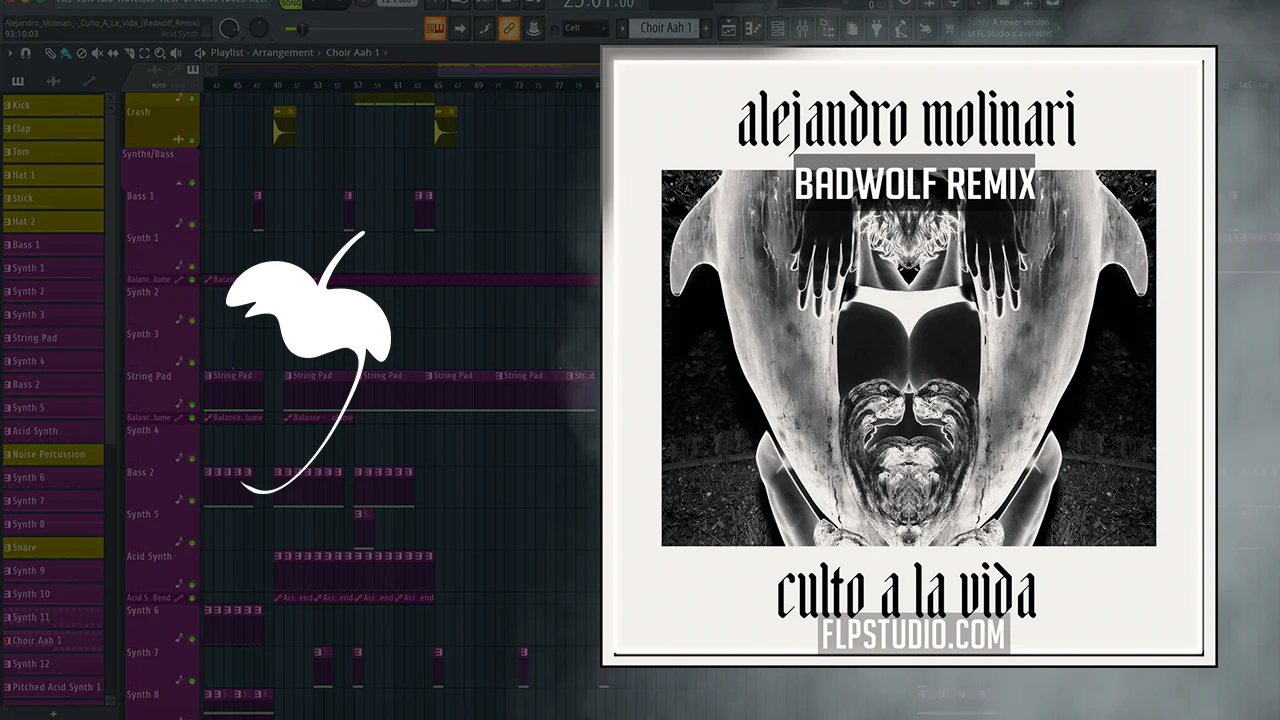Click bar 65 on the playlist timeline ruler
The image size is (1280, 720).
point(438,85)
